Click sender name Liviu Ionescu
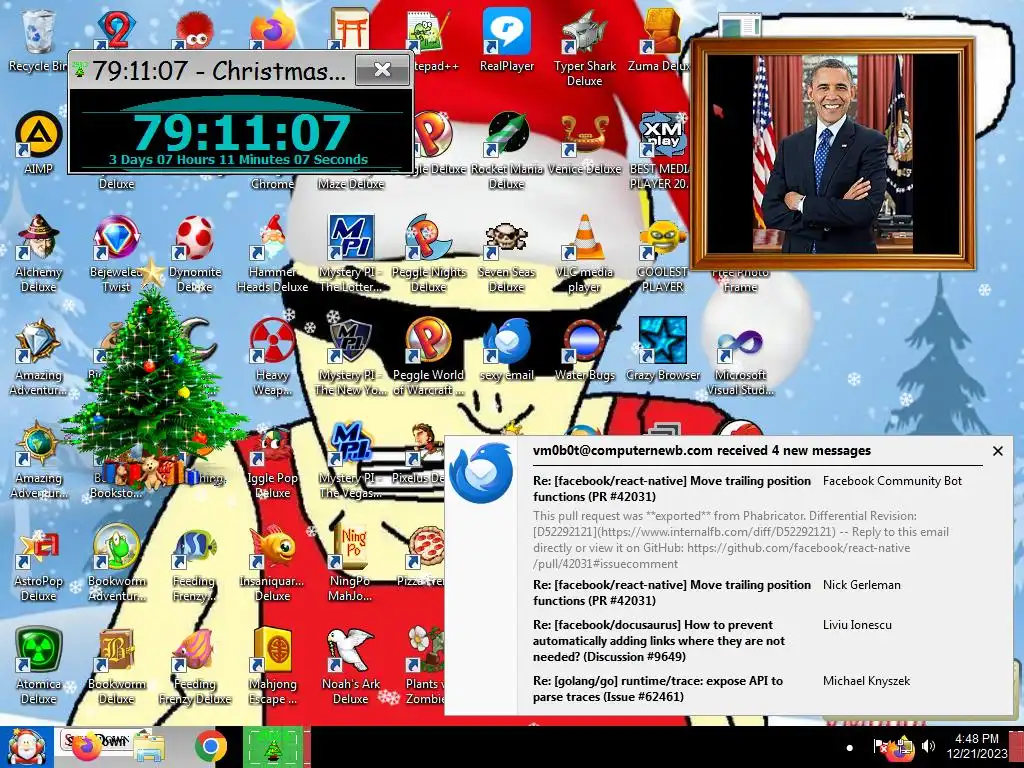 click(857, 625)
